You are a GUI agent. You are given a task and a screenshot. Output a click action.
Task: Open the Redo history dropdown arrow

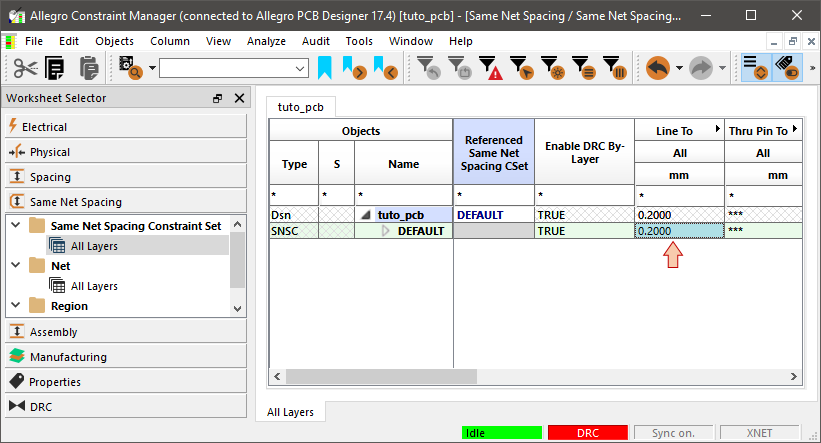pyautogui.click(x=722, y=68)
